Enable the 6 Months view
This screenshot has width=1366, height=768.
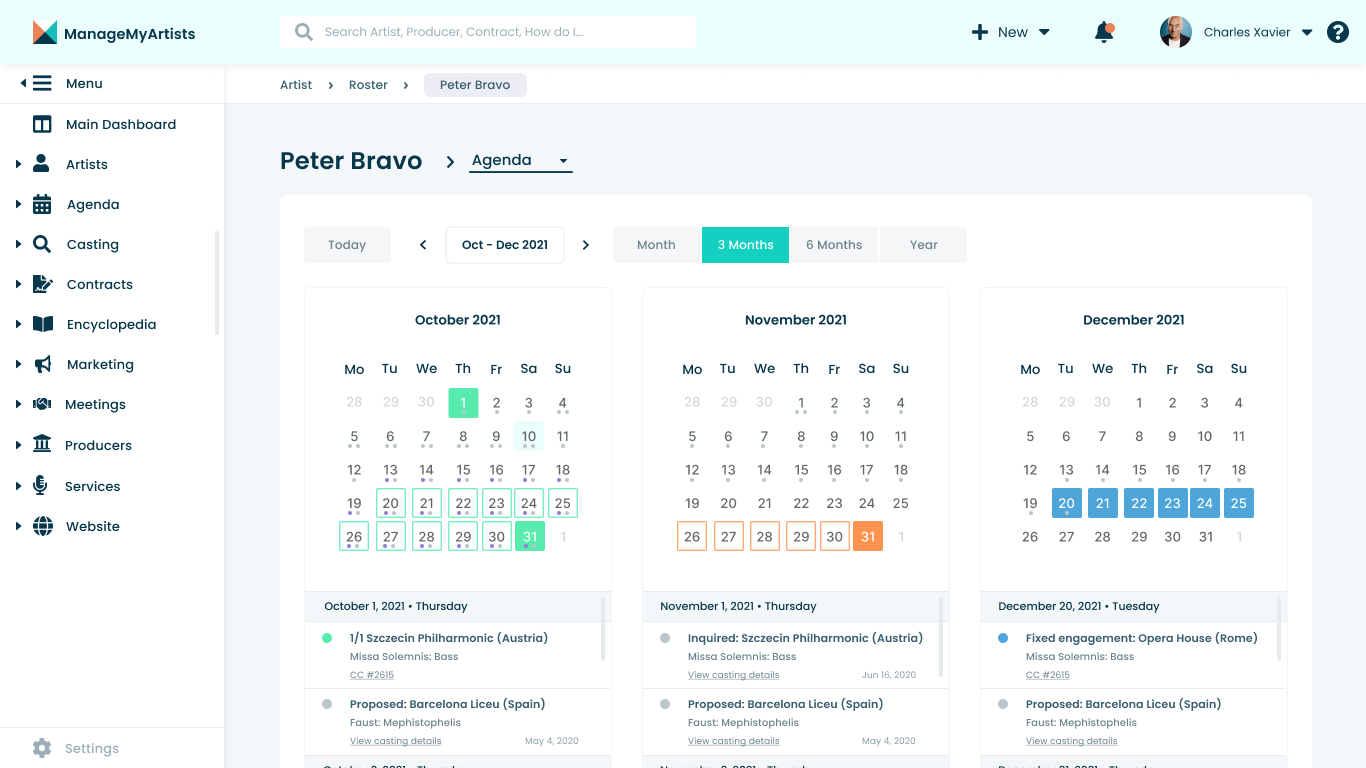click(834, 244)
